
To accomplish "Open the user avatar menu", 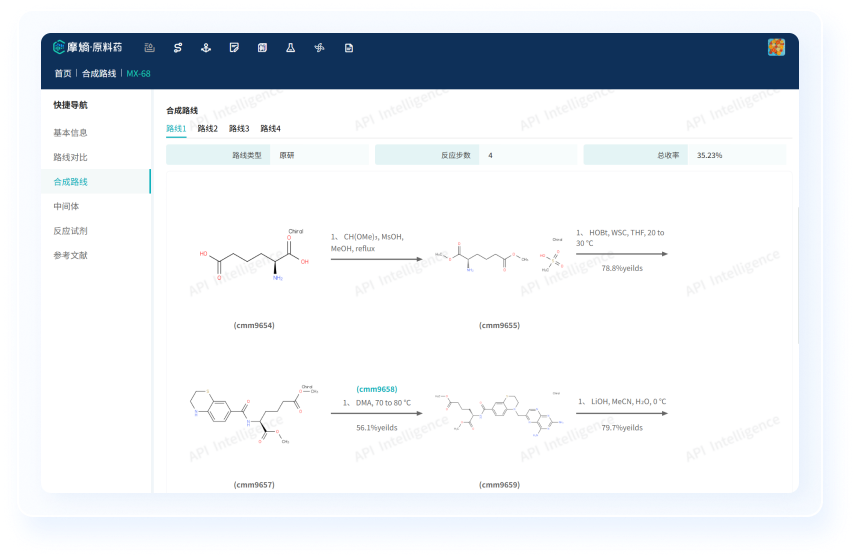I will tap(776, 48).
